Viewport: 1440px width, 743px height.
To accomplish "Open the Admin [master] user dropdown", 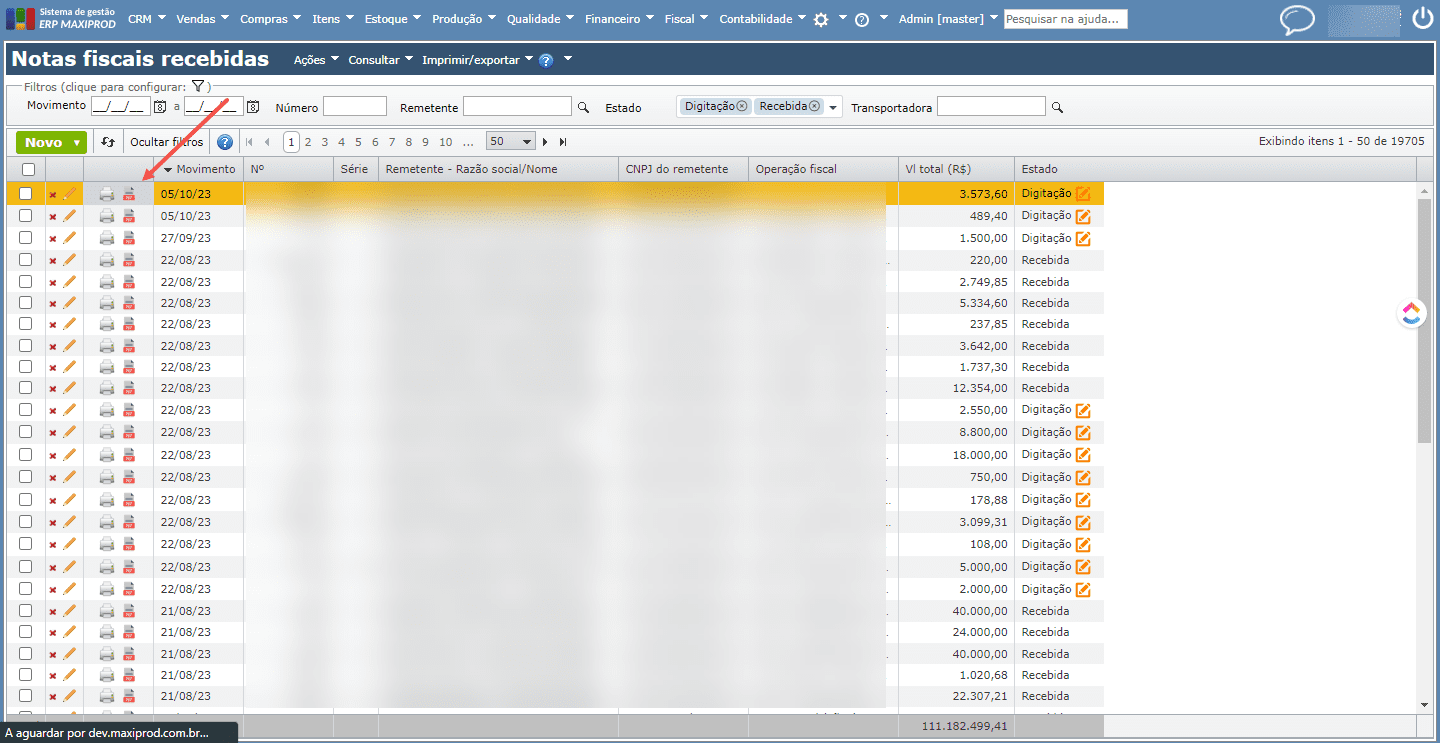I will click(x=948, y=19).
